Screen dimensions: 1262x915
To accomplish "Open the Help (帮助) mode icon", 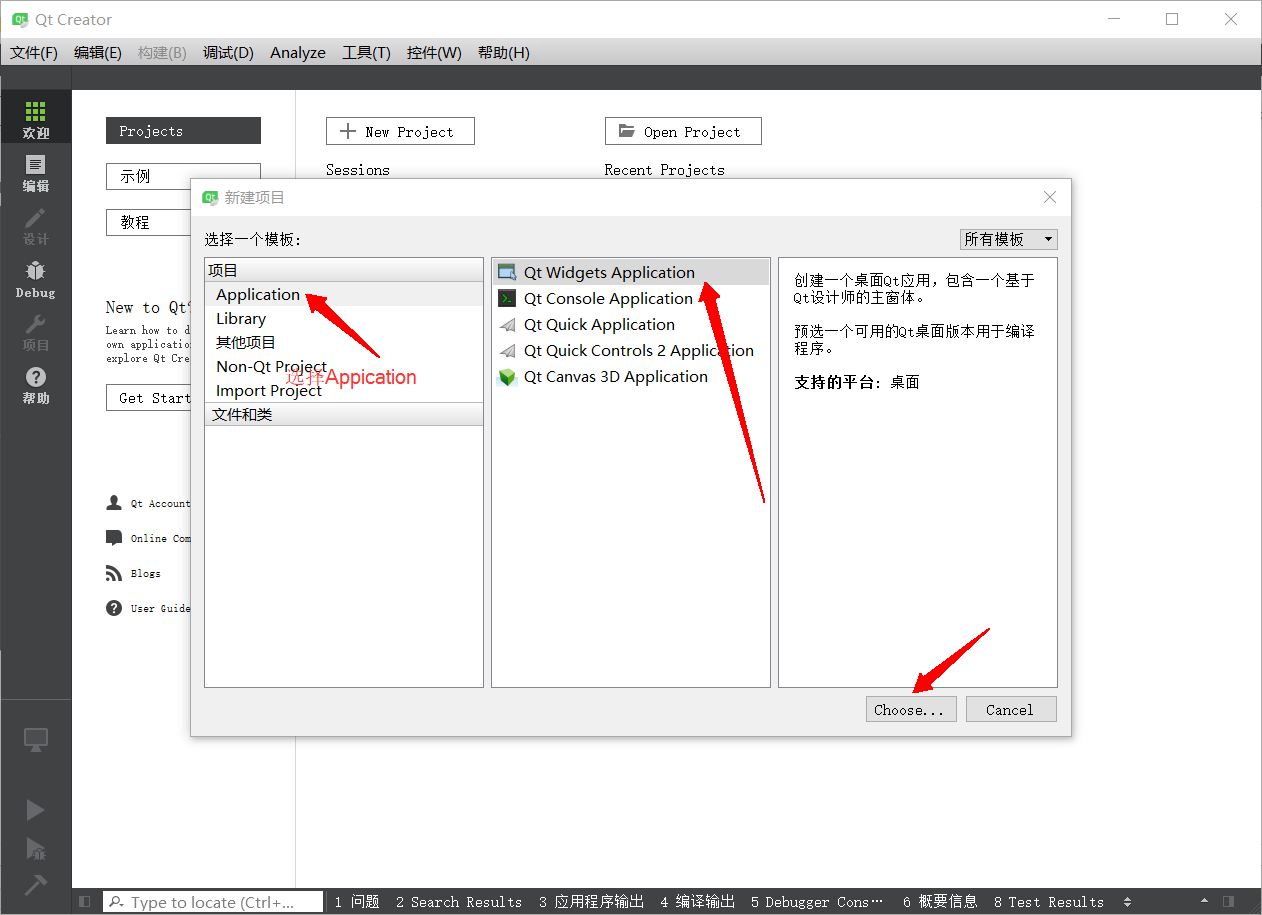I will pyautogui.click(x=36, y=384).
